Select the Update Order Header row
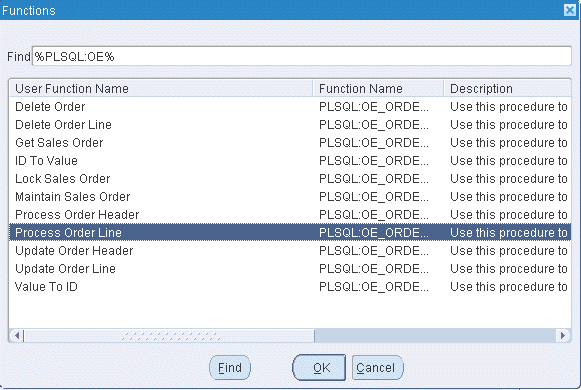581x390 pixels. tap(290, 251)
